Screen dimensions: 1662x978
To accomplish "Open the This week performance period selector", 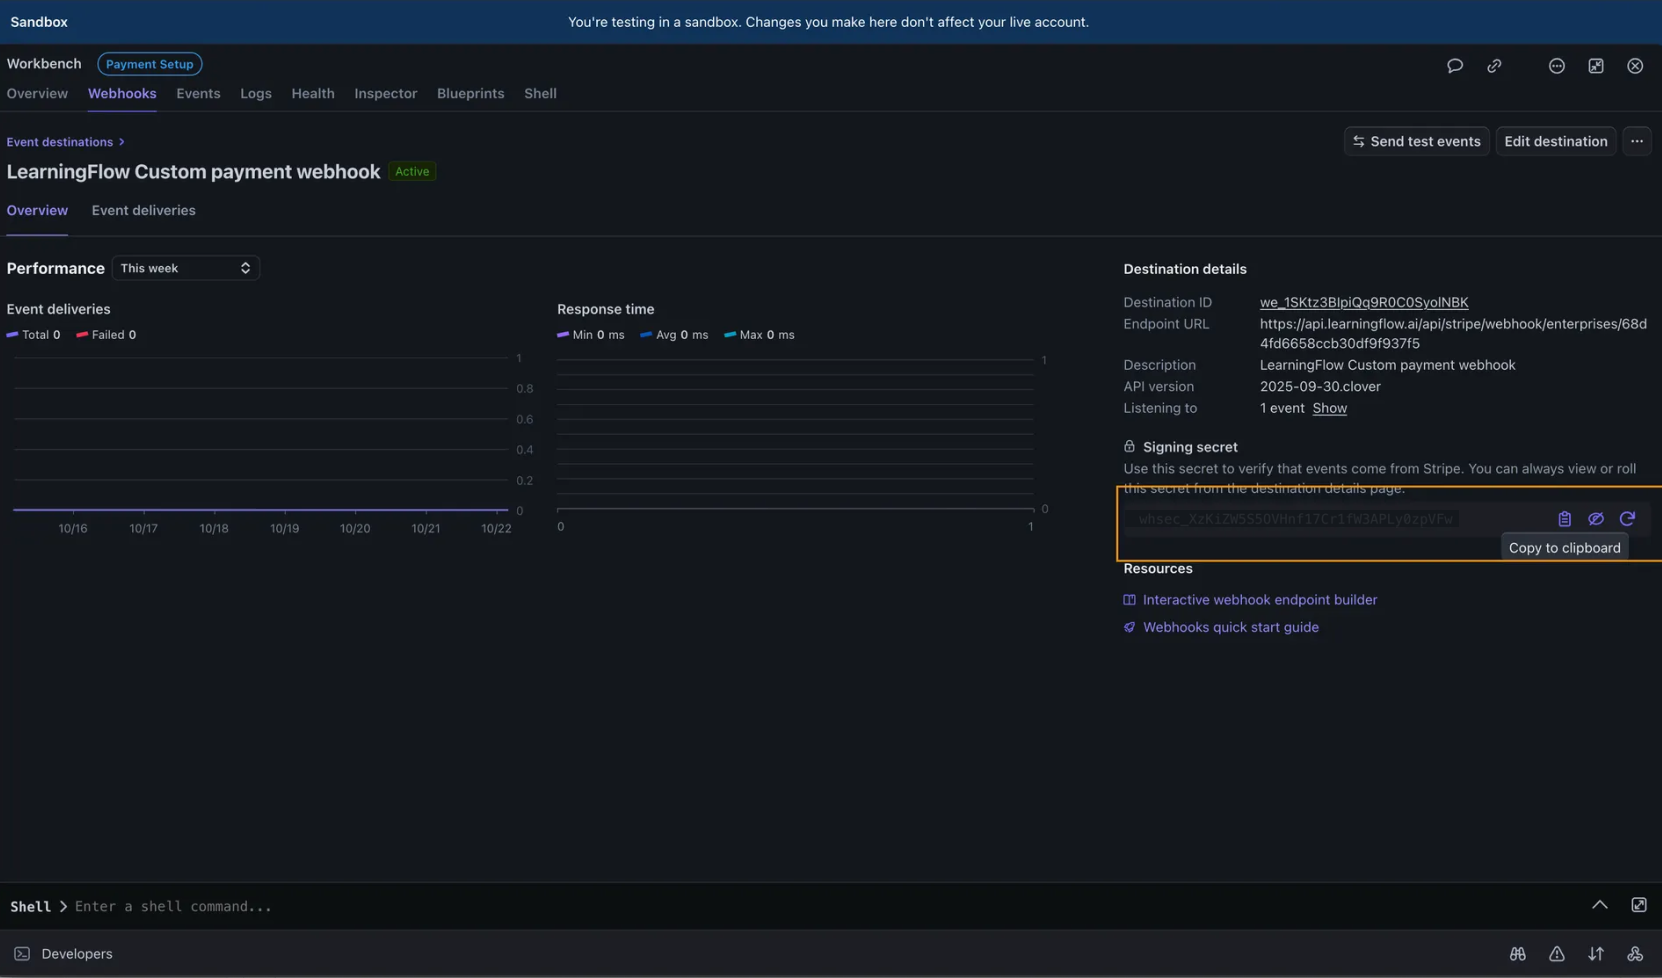I will (x=186, y=267).
